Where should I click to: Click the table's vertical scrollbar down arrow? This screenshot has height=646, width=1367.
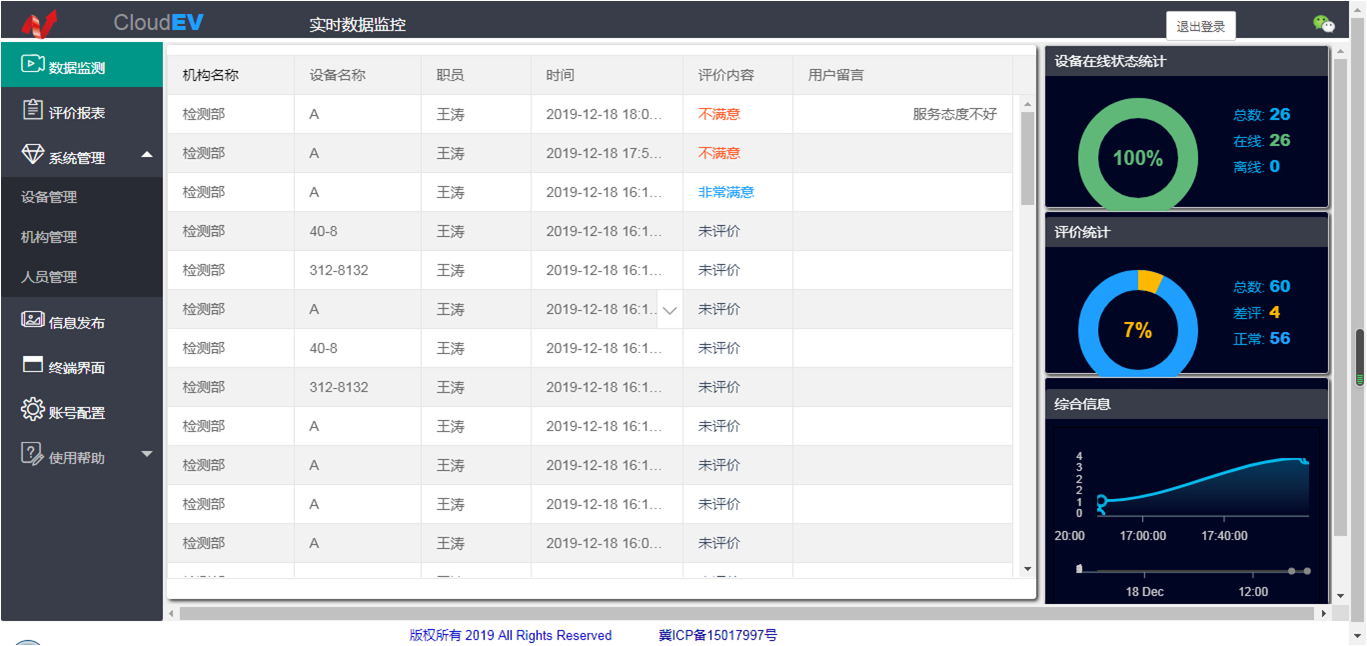(x=1027, y=569)
